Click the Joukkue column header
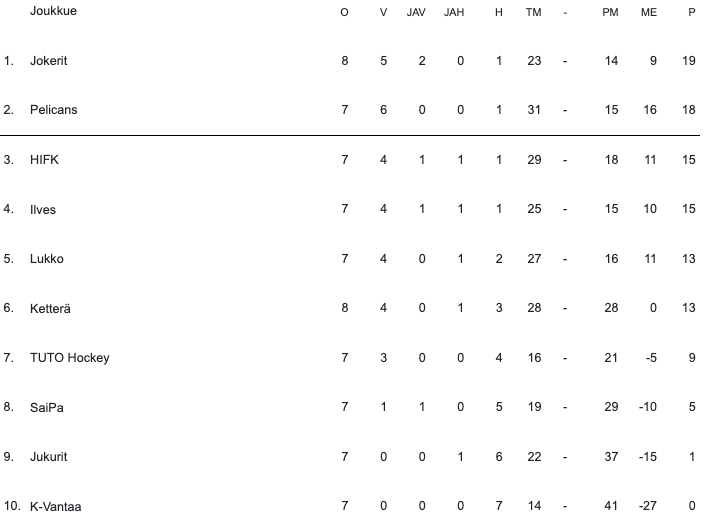704x523 pixels. [54, 12]
